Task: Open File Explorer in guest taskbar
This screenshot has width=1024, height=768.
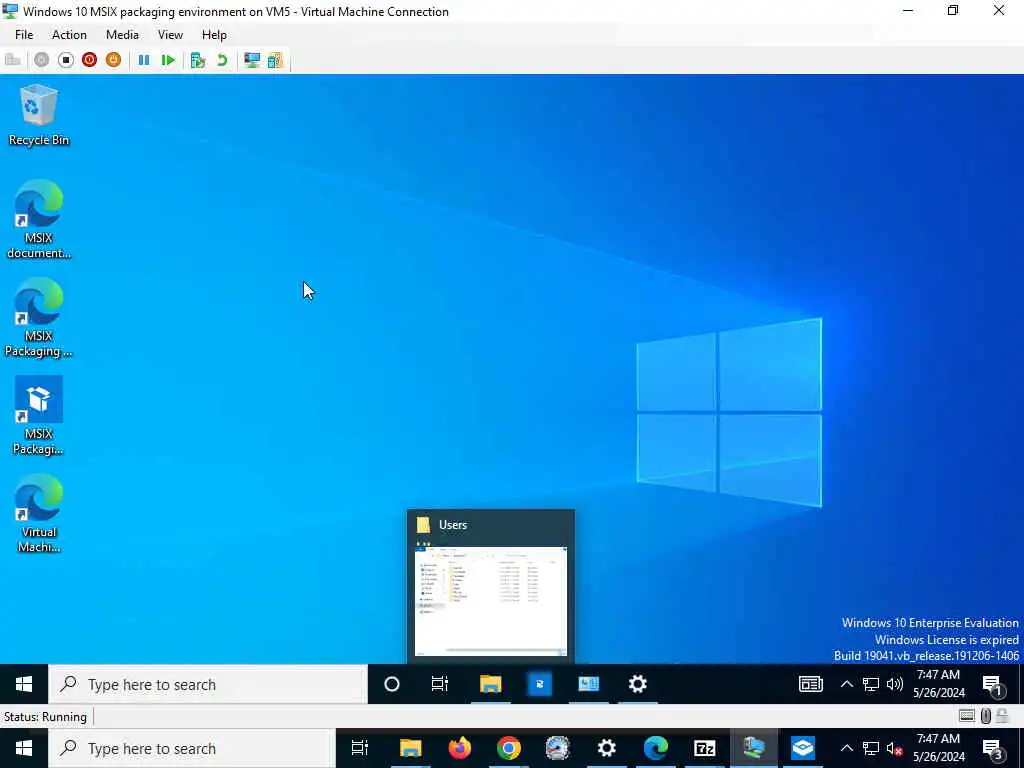Action: tap(490, 684)
